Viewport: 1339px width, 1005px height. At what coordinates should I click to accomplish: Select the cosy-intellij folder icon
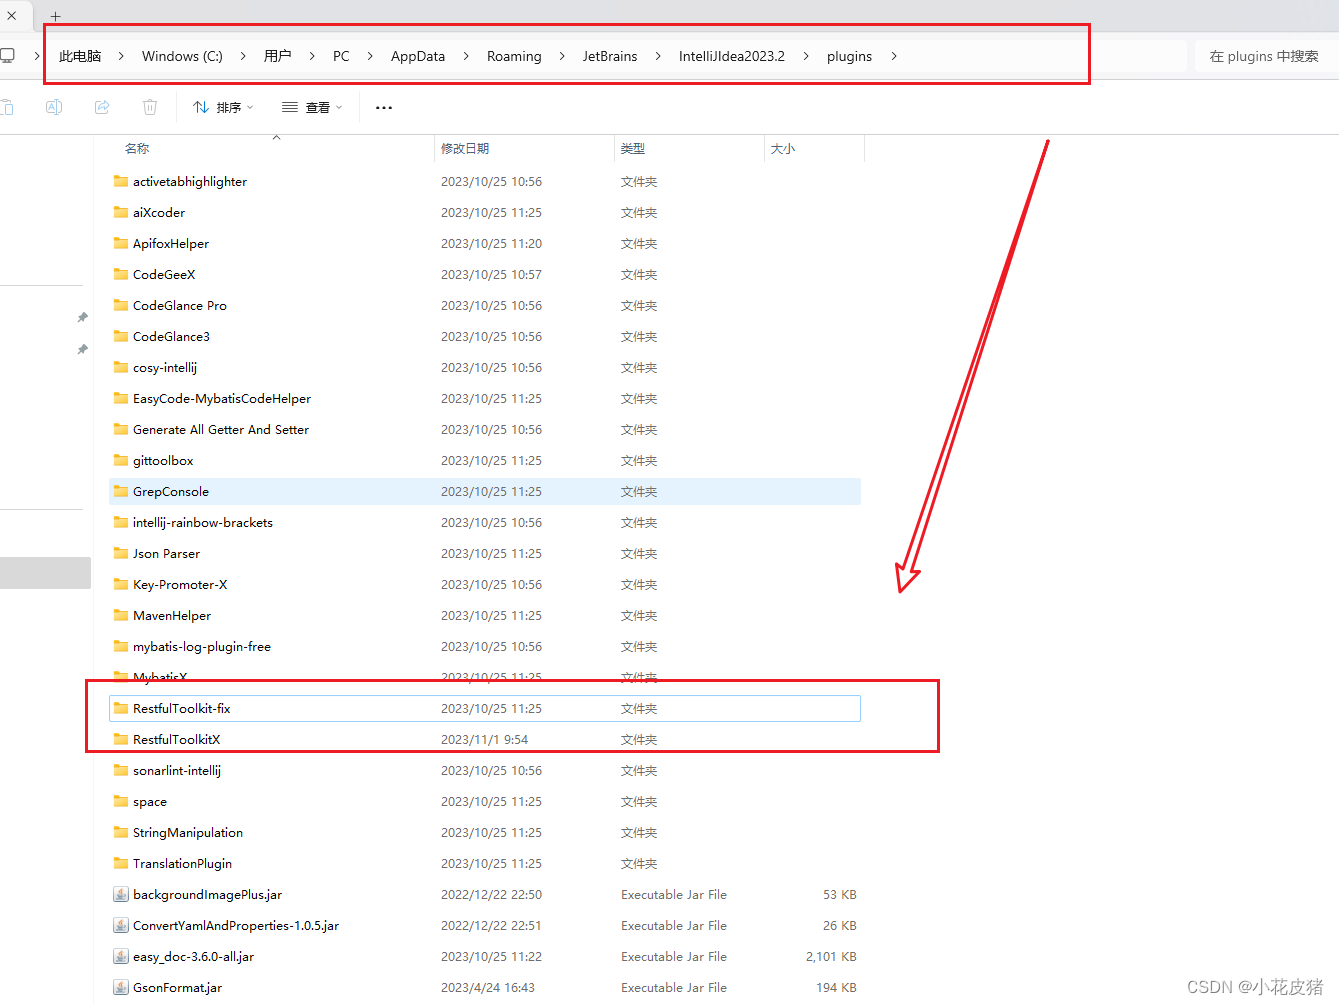[121, 367]
